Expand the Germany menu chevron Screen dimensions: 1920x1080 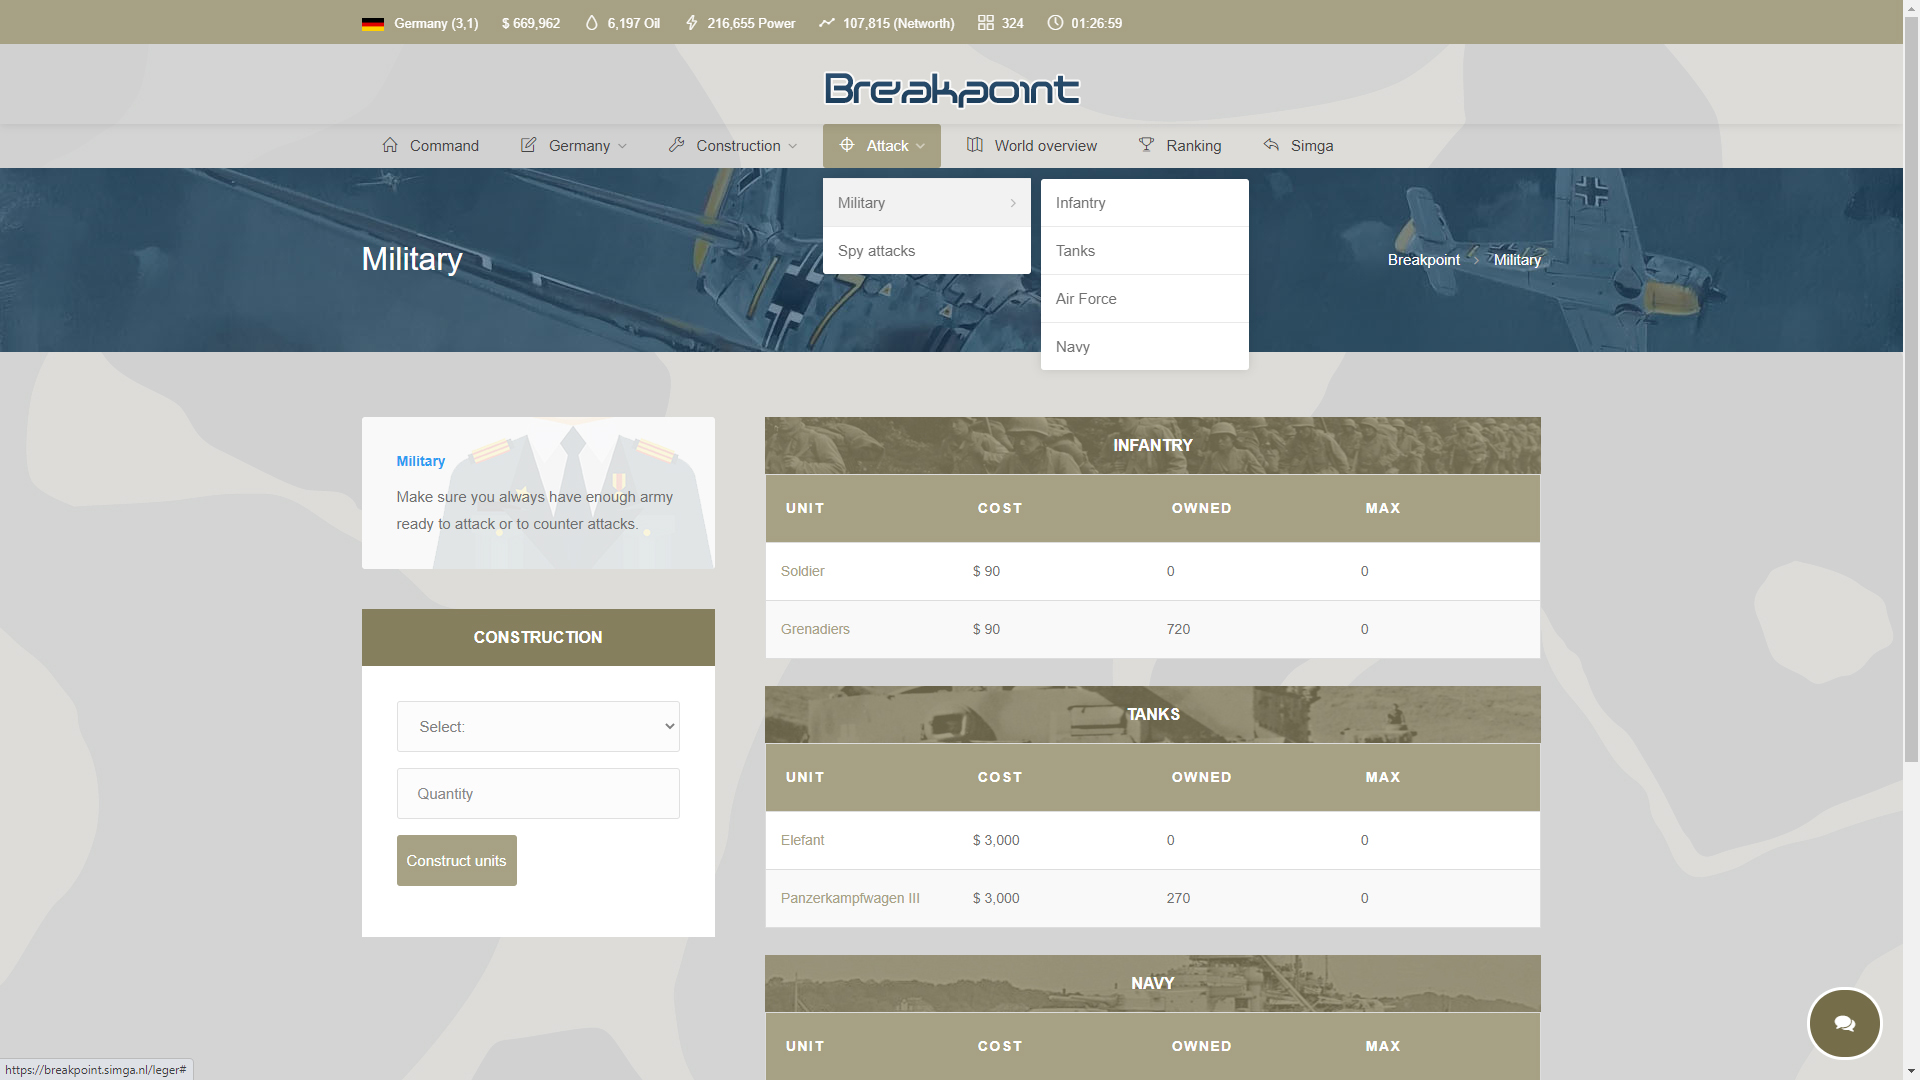tap(622, 146)
